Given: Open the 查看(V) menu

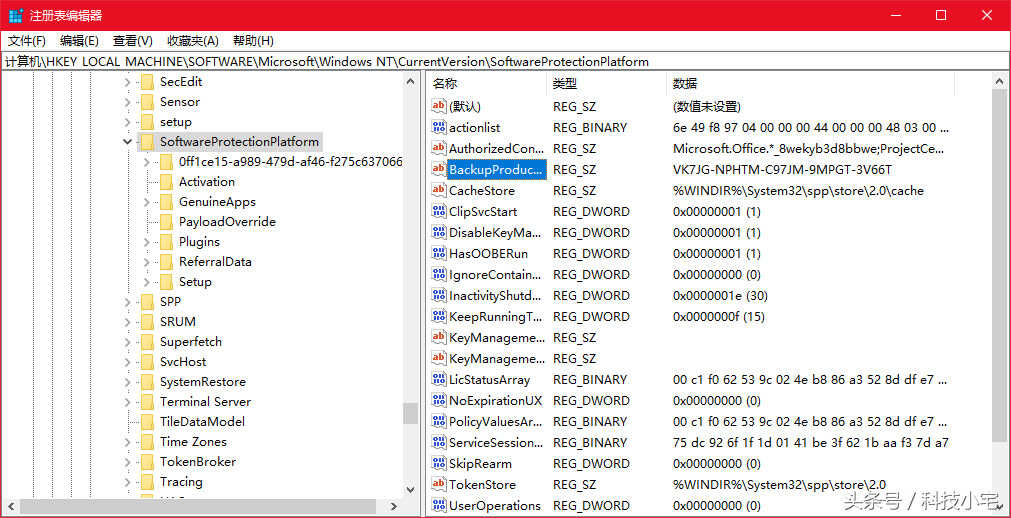Looking at the screenshot, I should (x=133, y=41).
